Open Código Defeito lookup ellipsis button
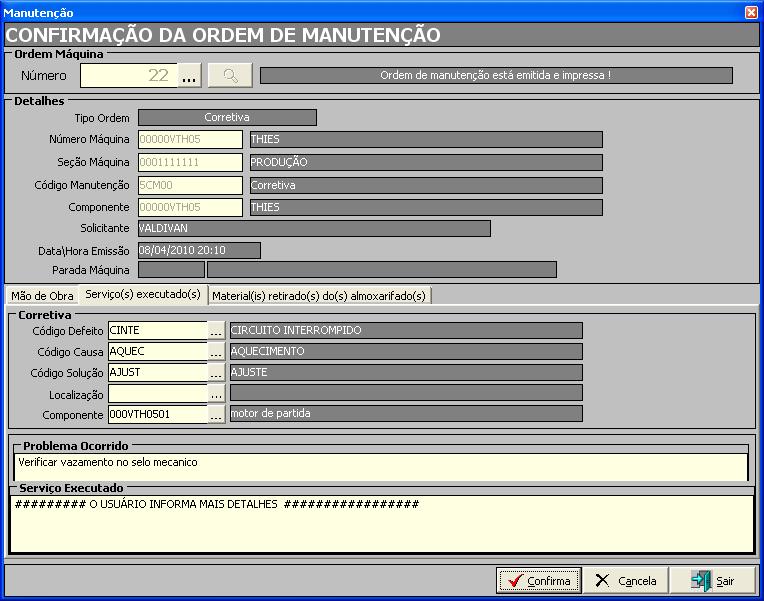This screenshot has width=764, height=601. (216, 330)
